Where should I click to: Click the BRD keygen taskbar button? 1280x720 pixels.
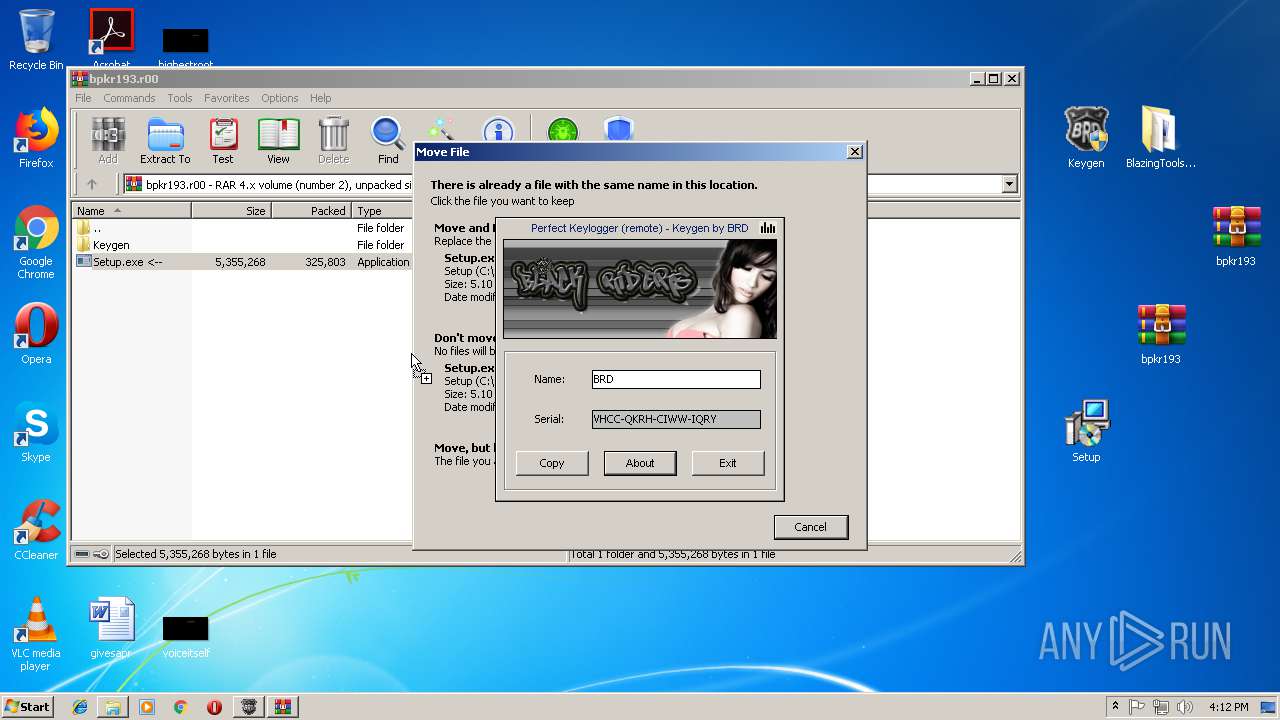pyautogui.click(x=248, y=707)
